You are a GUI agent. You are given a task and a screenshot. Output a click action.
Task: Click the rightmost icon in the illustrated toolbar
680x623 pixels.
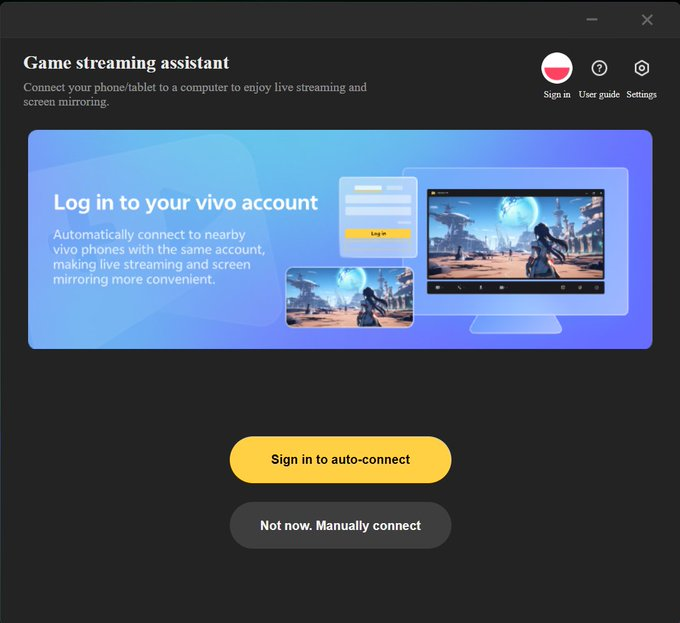click(x=597, y=287)
